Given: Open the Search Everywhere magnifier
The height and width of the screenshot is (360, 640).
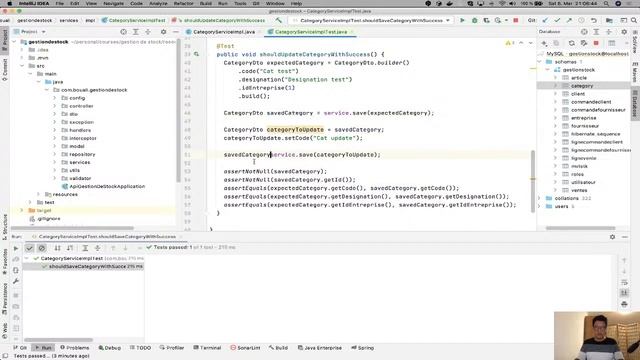Looking at the screenshot, I should pos(634,20).
